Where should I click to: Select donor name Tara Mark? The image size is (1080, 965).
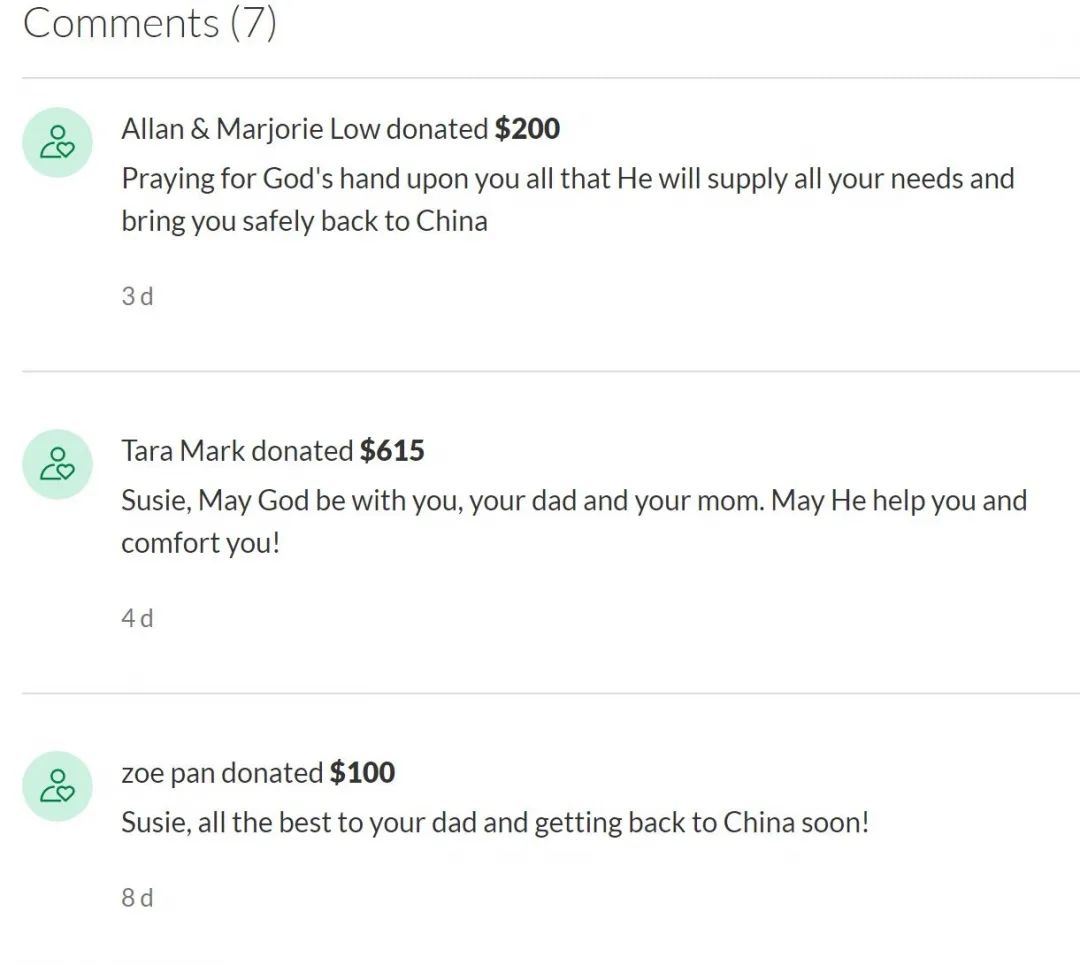coord(183,451)
